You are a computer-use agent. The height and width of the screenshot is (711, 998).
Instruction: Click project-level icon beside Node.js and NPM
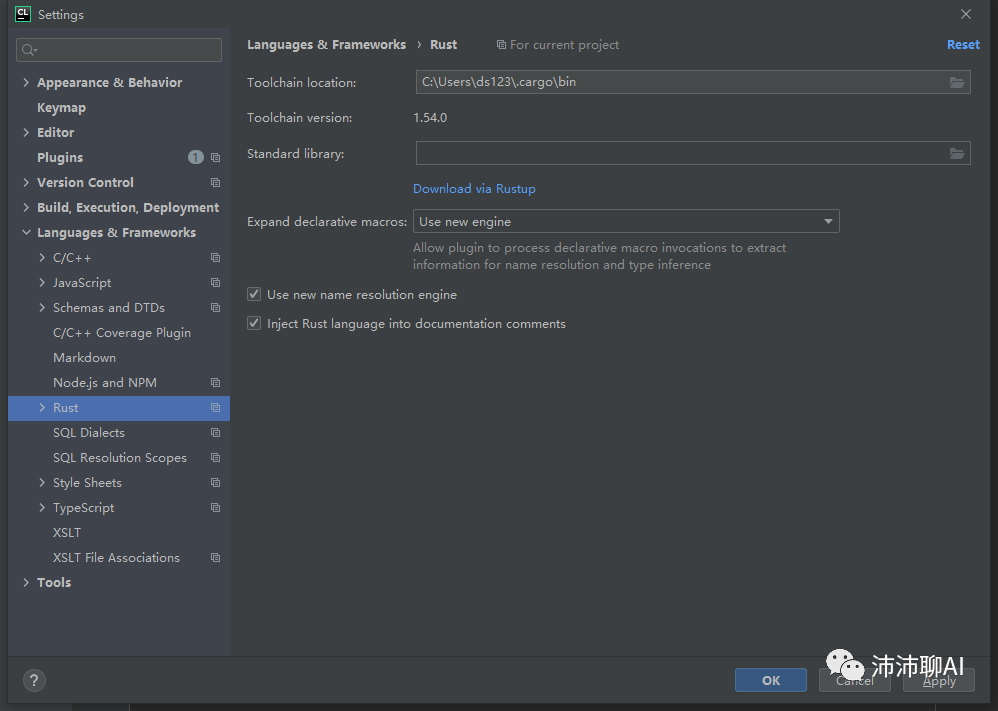(x=215, y=383)
